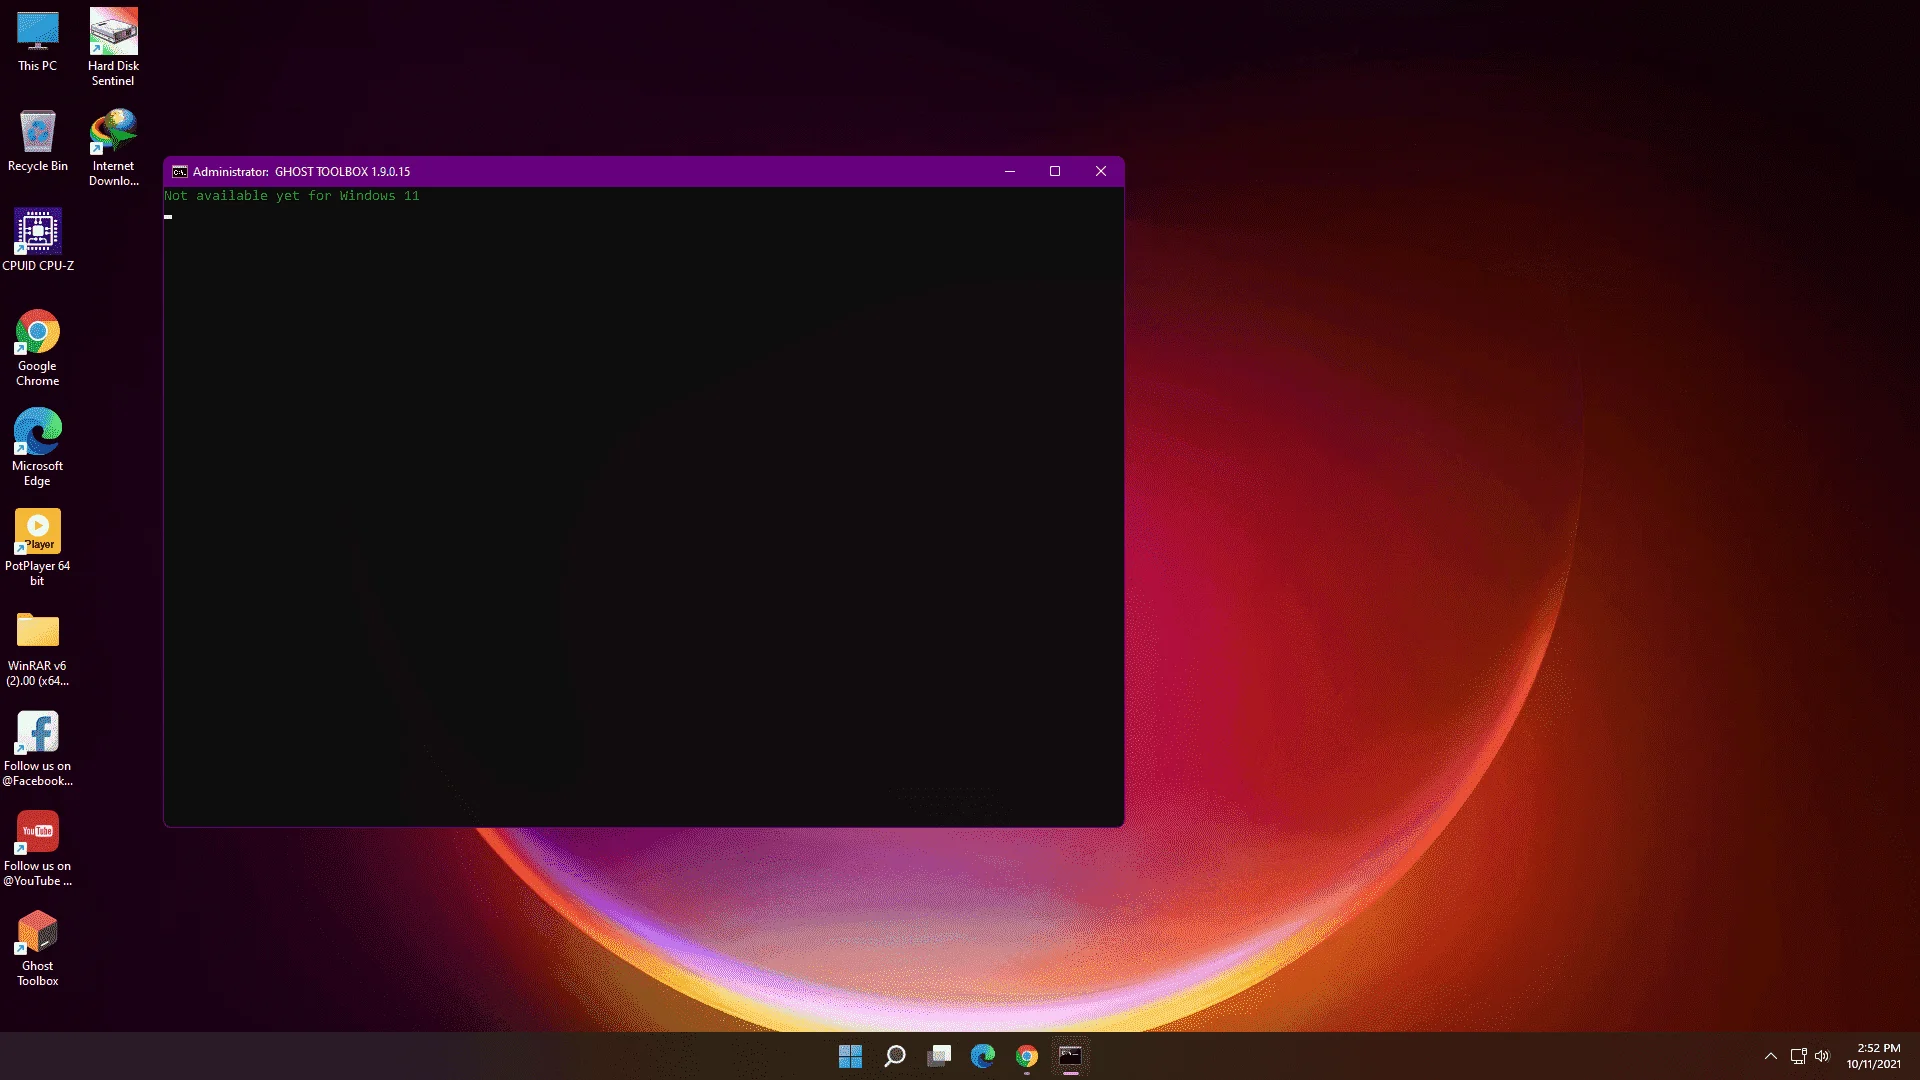Image resolution: width=1920 pixels, height=1080 pixels.
Task: Select Follow us on Facebook shortcut
Action: pyautogui.click(x=37, y=748)
